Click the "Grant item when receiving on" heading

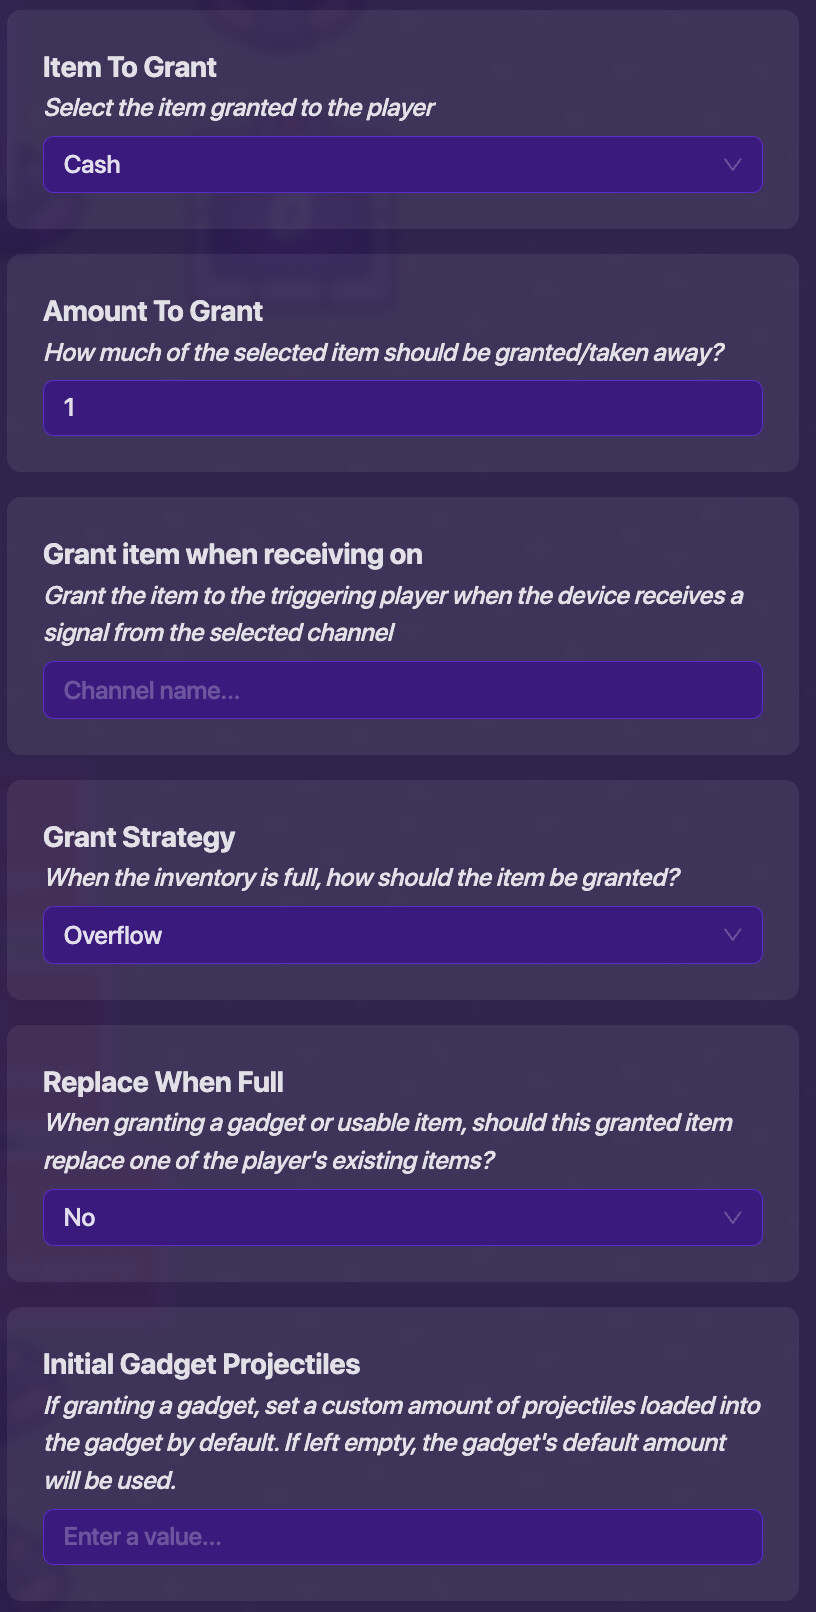click(x=233, y=555)
